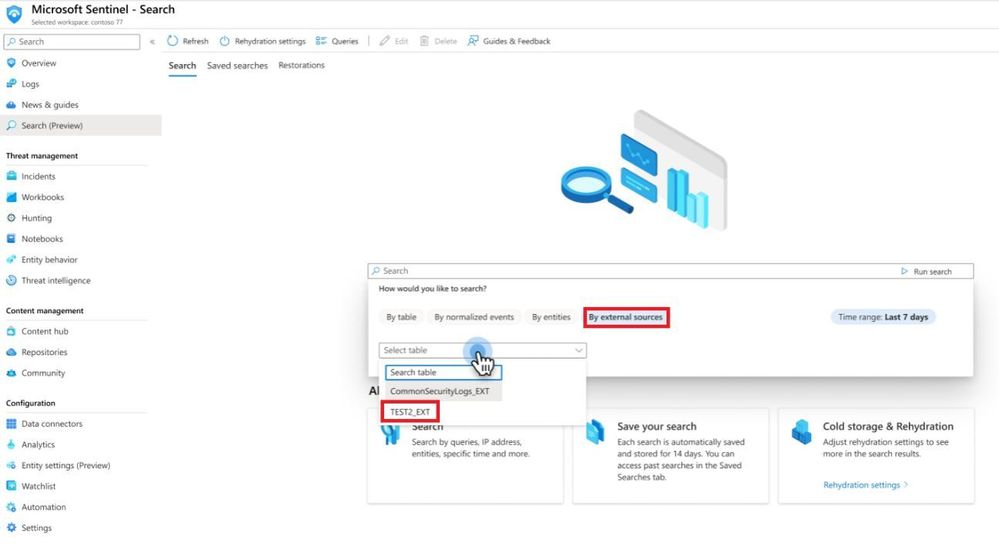The width and height of the screenshot is (999, 544).
Task: Select Search (Preview) in sidebar
Action: pos(80,125)
